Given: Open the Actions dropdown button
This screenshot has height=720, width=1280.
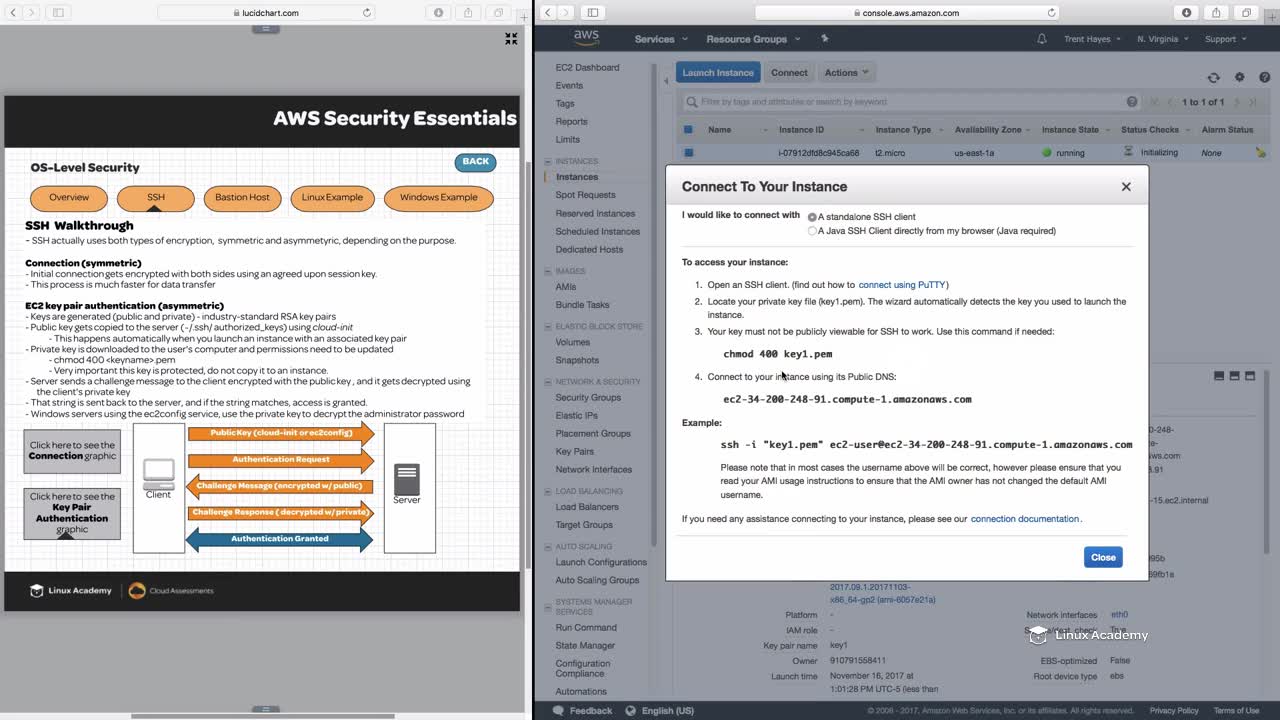Looking at the screenshot, I should pyautogui.click(x=846, y=73).
